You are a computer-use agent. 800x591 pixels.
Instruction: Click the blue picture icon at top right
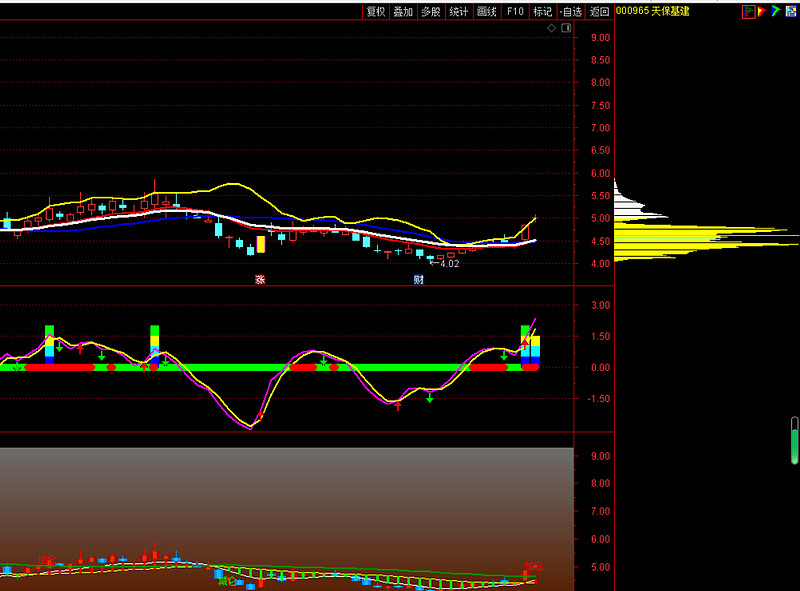point(790,11)
